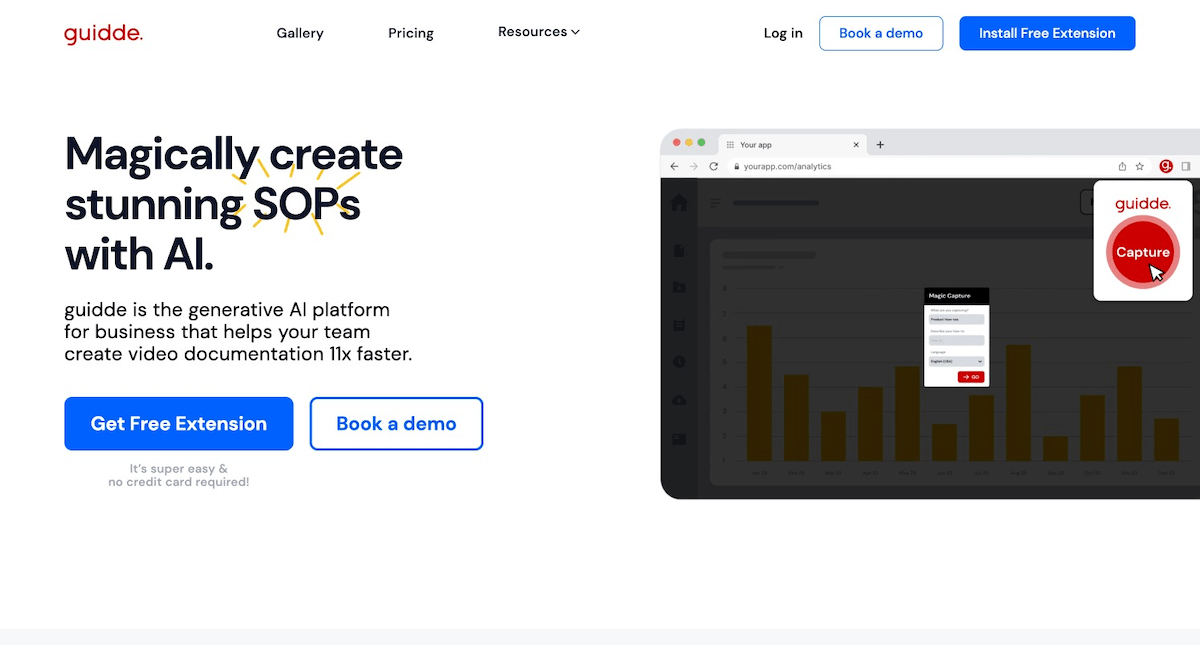Click the guidde extension icon in the browser toolbar
This screenshot has width=1200, height=645.
1166,166
